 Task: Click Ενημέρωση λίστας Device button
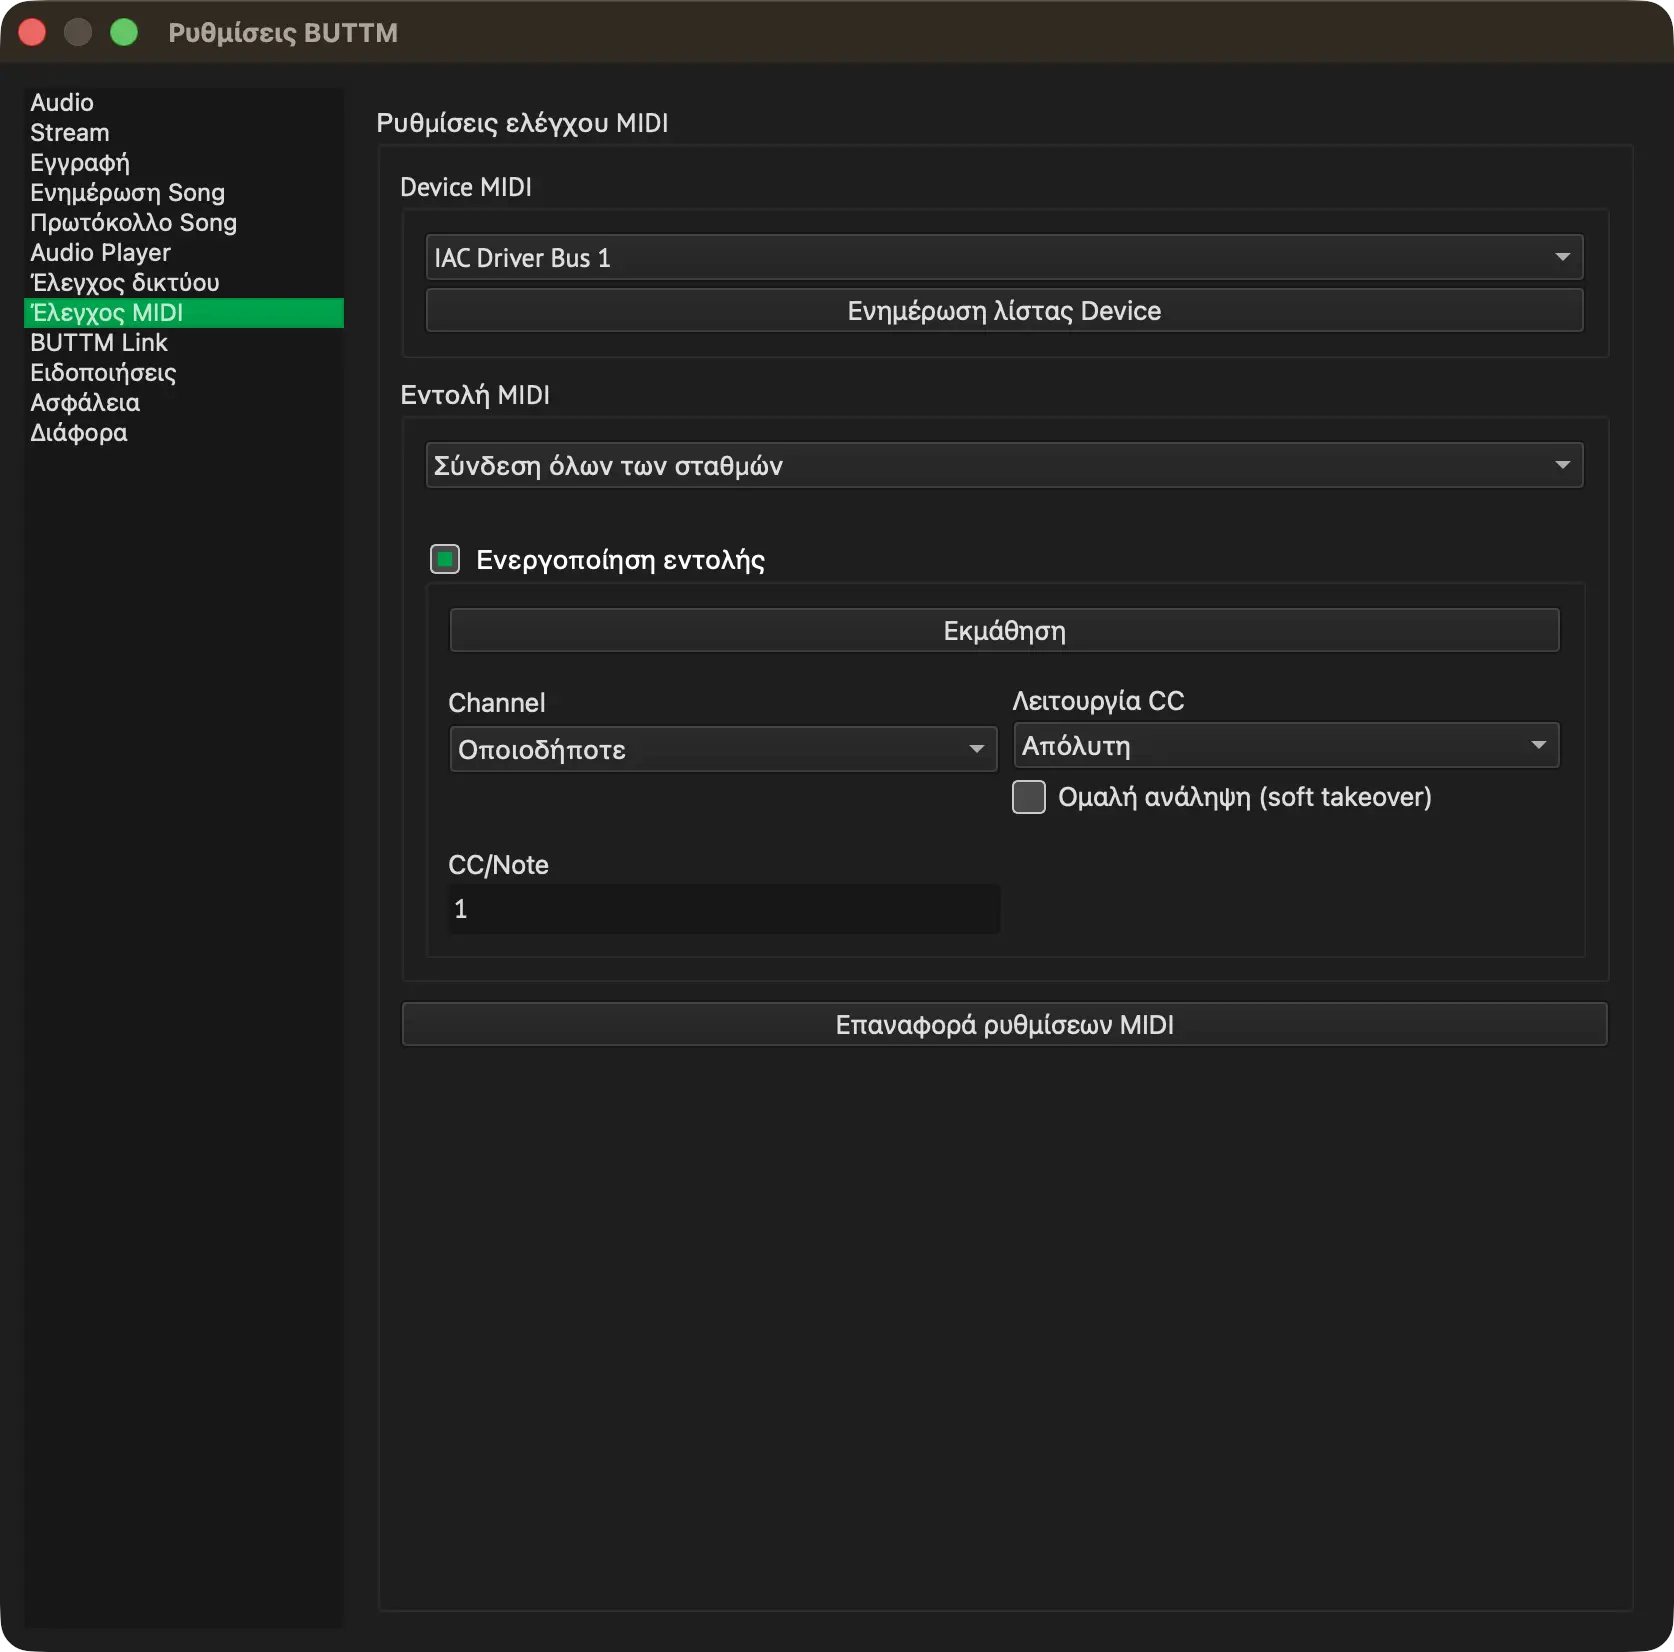tap(1004, 311)
